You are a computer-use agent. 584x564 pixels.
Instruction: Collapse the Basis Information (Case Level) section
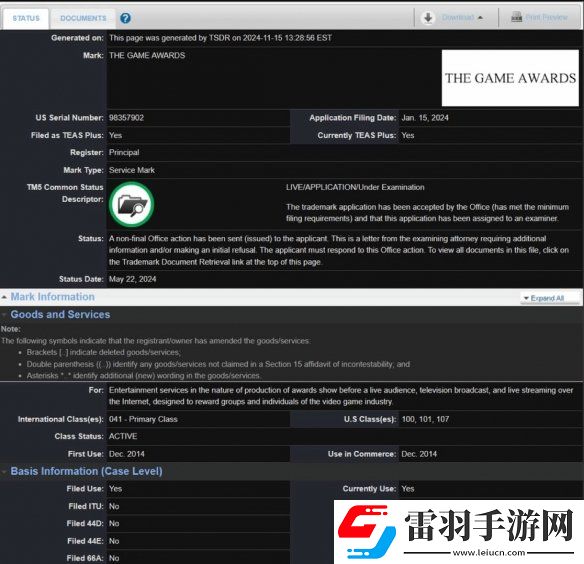coord(4,472)
